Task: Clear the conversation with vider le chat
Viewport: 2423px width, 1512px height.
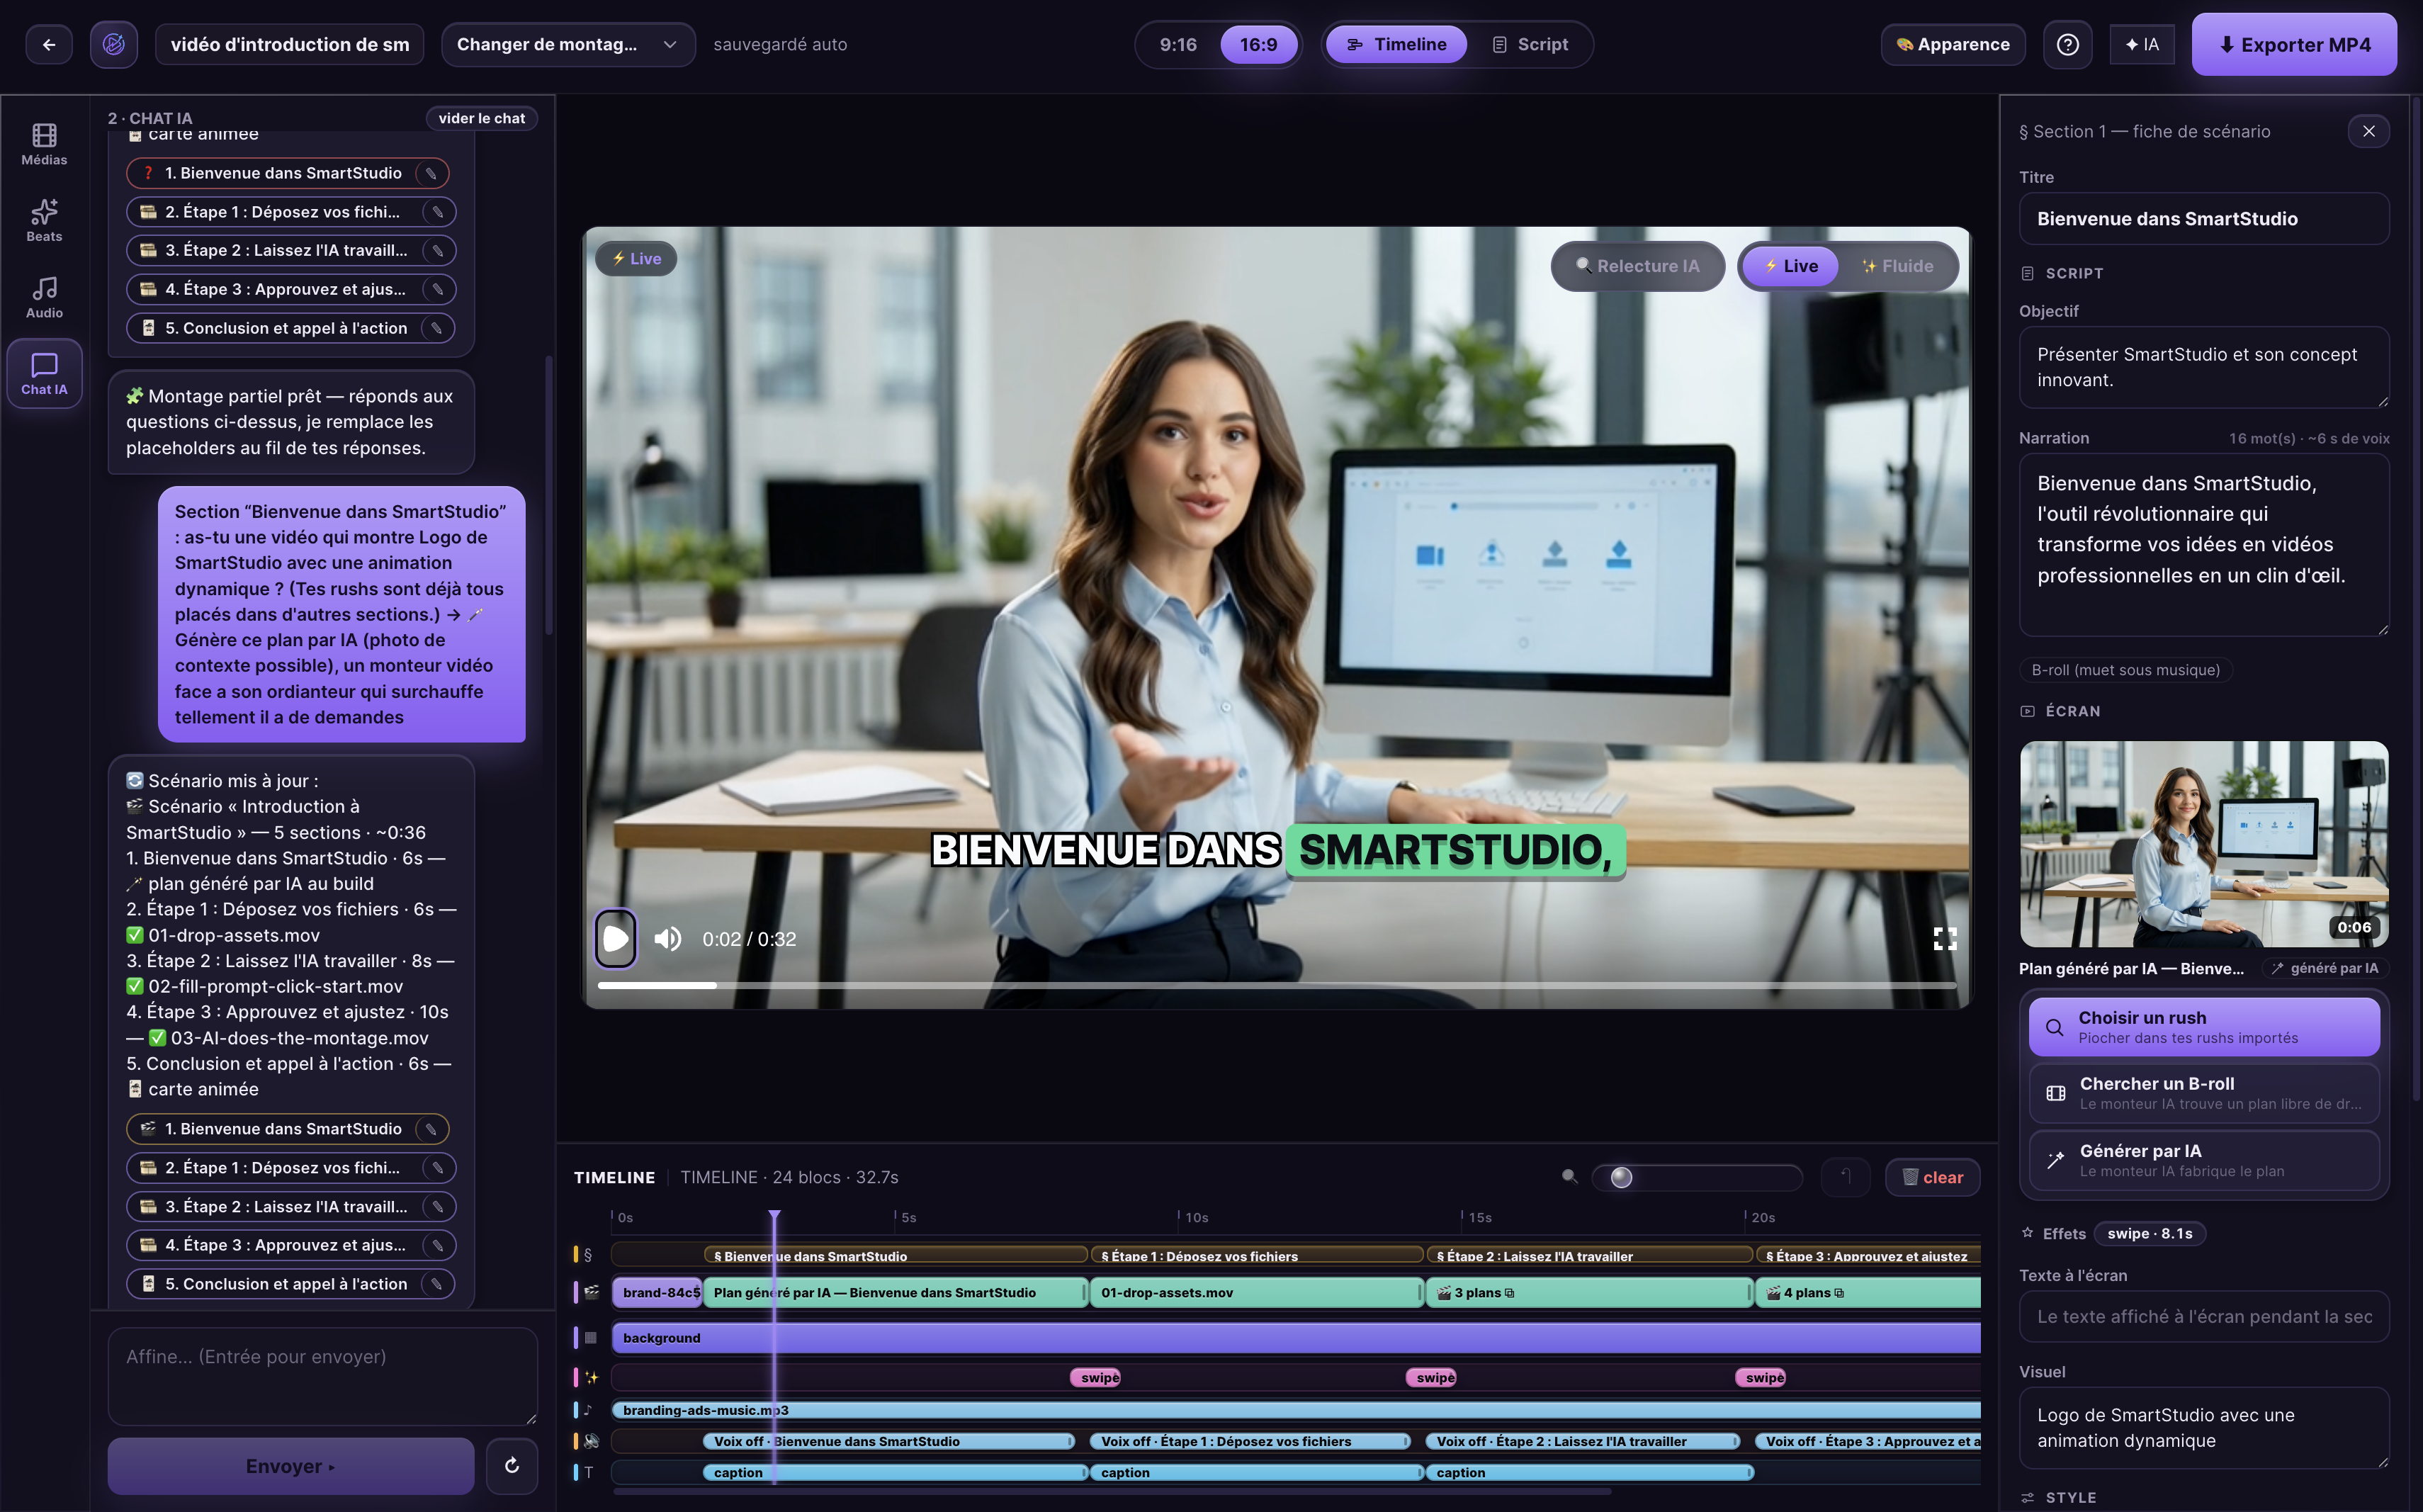Action: (x=482, y=118)
